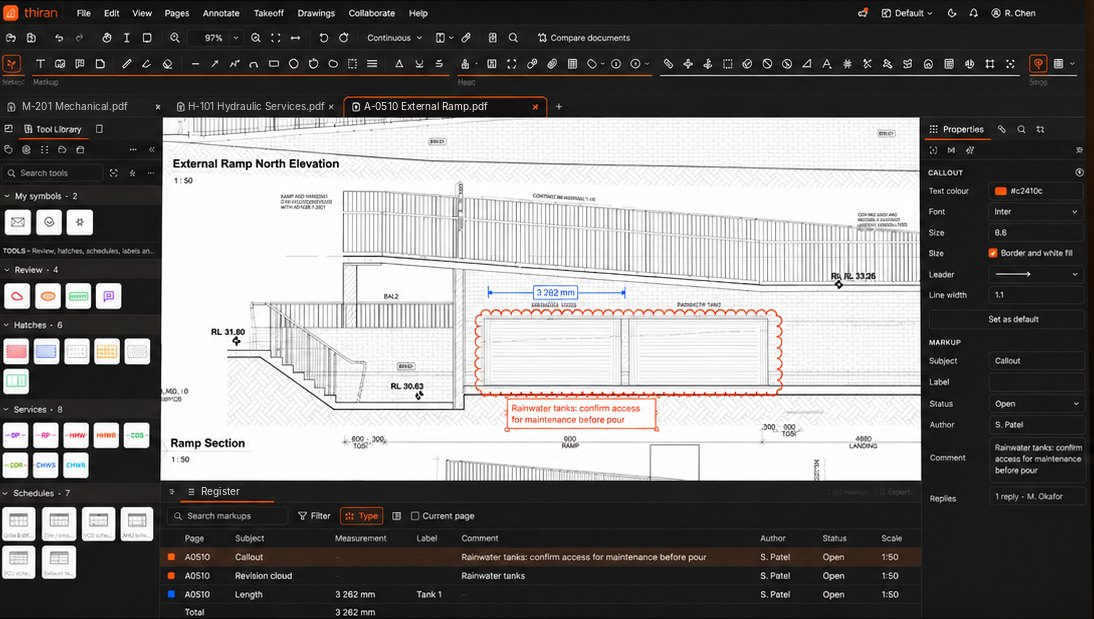Click the search icon in Properties panel
This screenshot has width=1094, height=619.
pyautogui.click(x=1021, y=129)
